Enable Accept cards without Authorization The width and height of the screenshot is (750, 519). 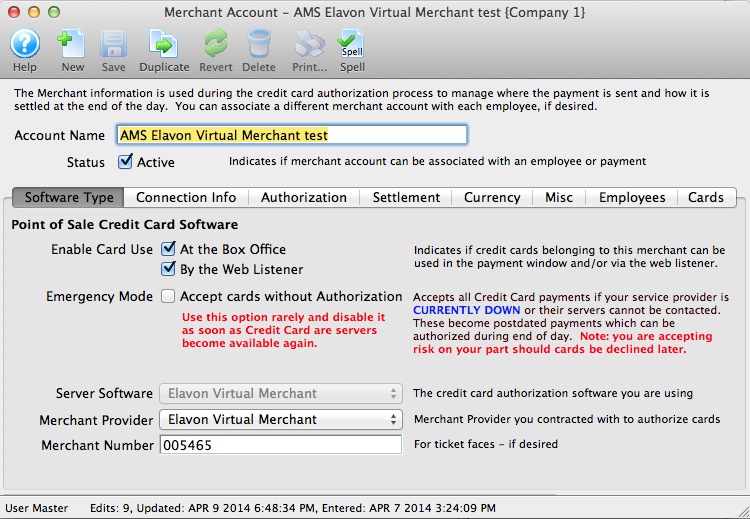coord(168,297)
